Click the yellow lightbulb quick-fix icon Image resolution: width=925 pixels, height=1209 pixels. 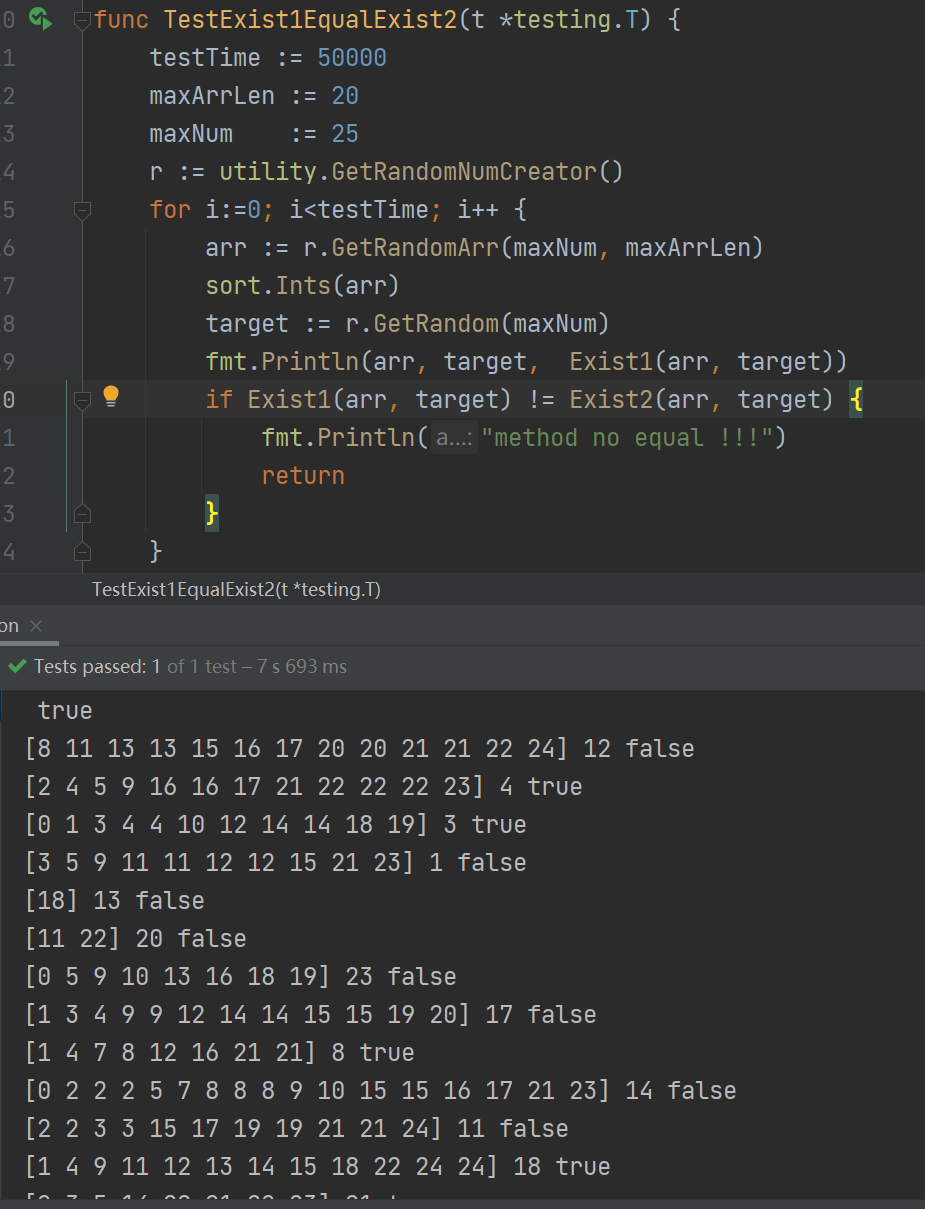coord(111,397)
